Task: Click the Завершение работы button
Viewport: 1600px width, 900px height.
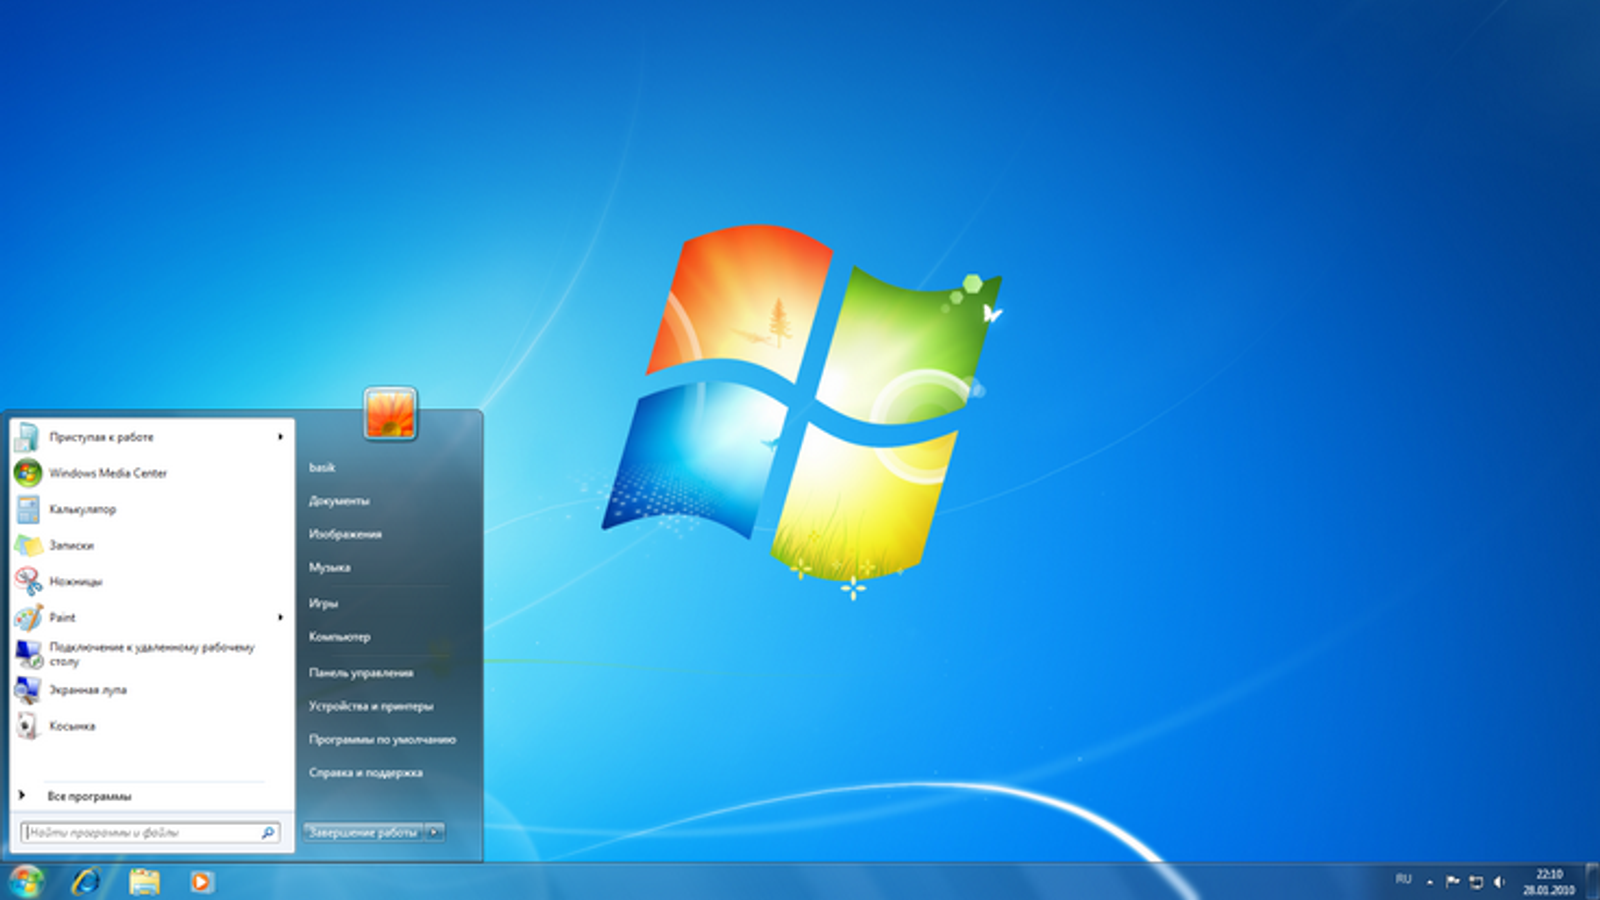Action: (x=363, y=832)
